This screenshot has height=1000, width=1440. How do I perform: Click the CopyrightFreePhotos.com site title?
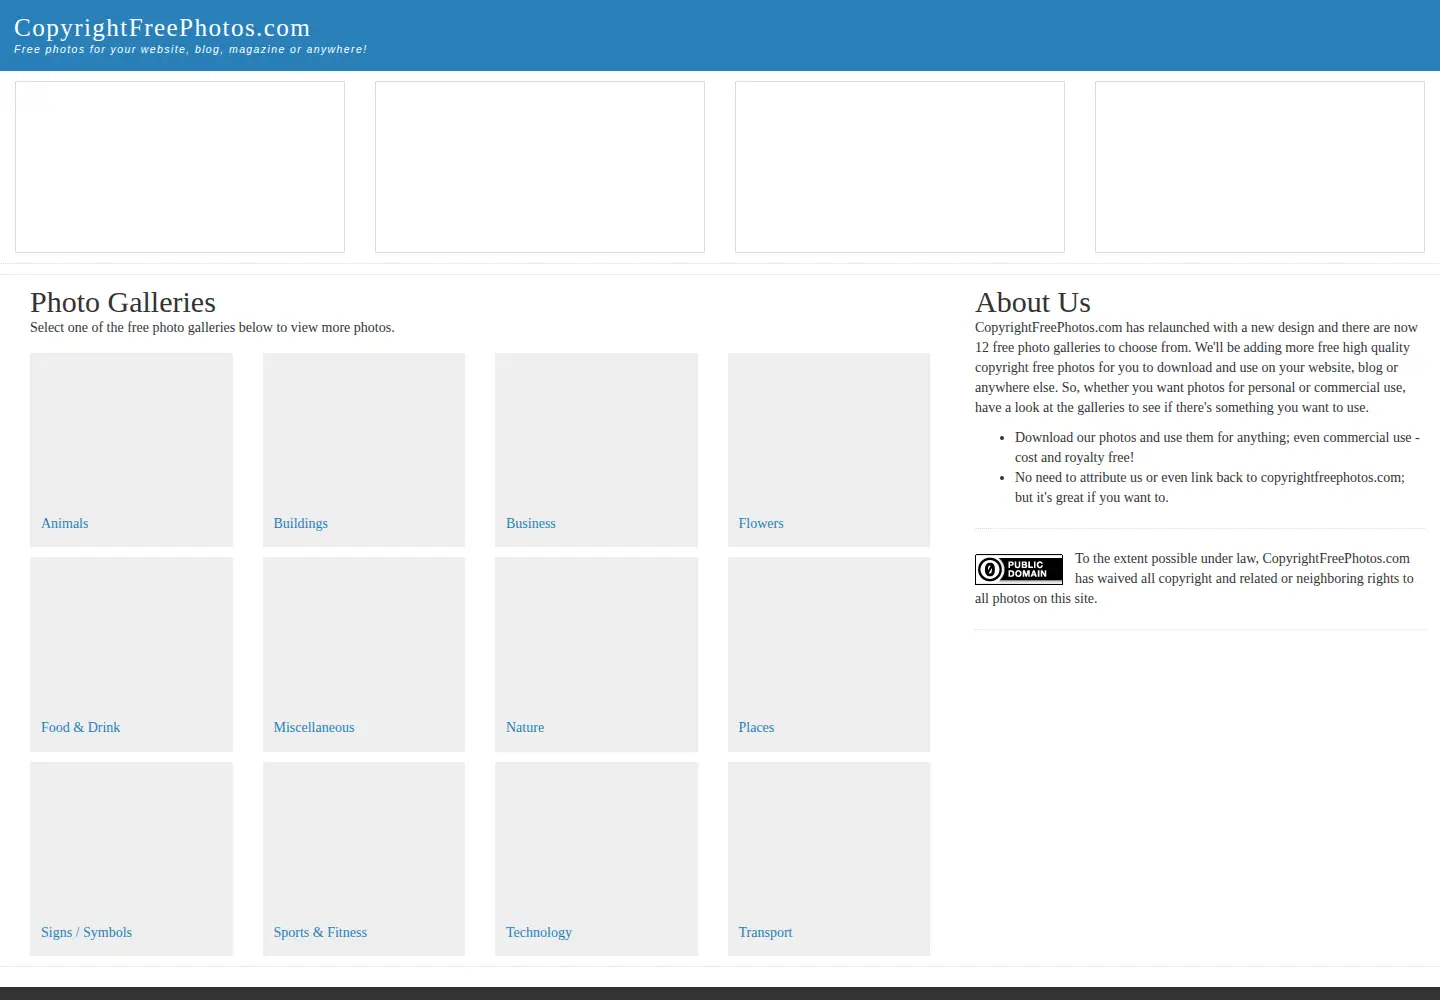[x=162, y=28]
